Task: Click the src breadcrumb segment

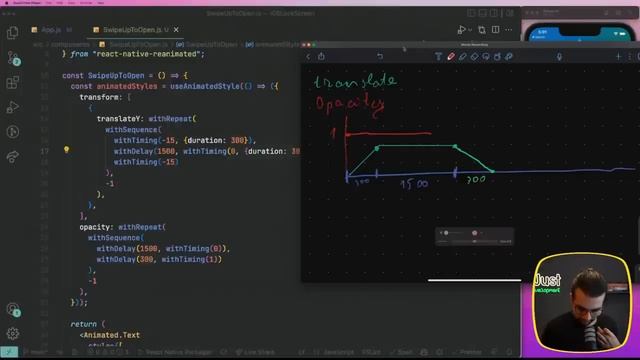Action: pyautogui.click(x=38, y=44)
